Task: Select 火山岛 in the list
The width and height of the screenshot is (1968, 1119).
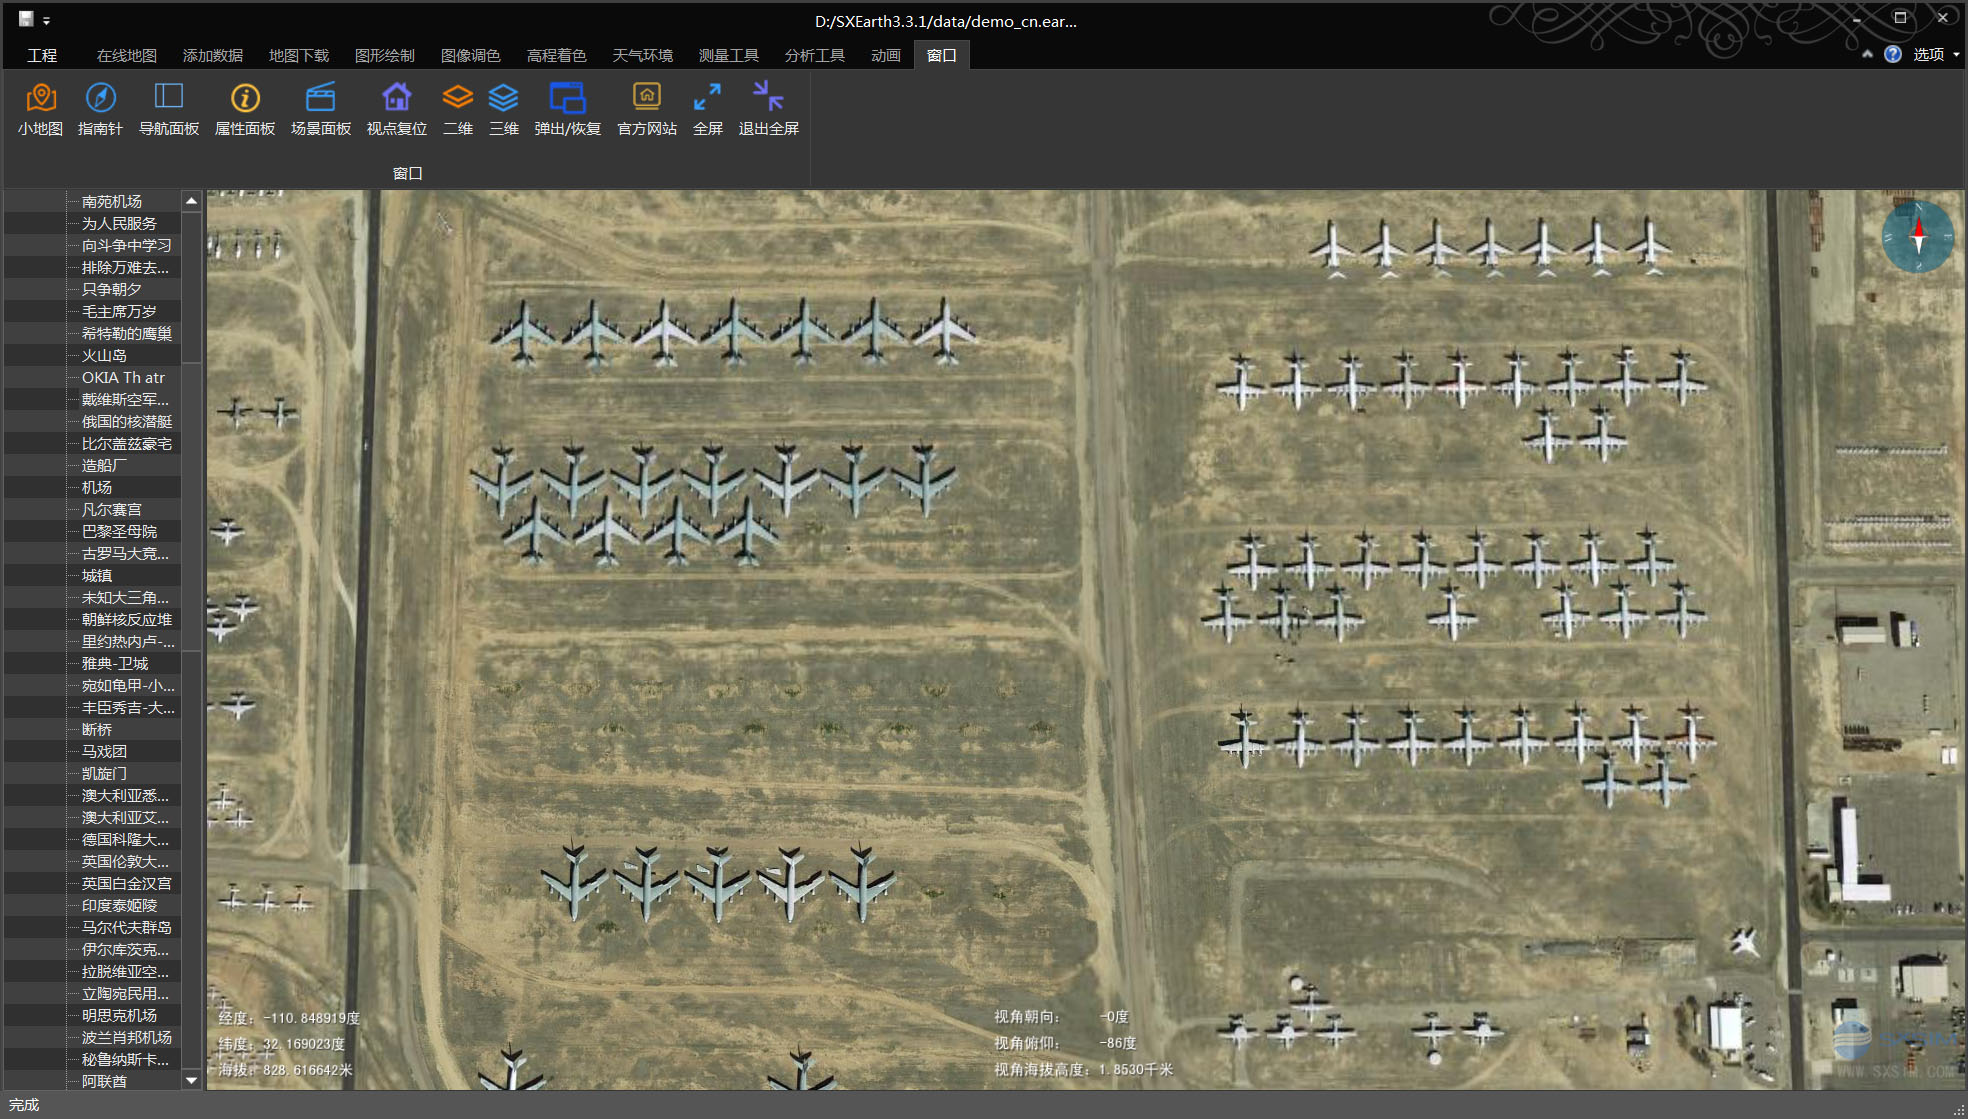Action: (104, 355)
